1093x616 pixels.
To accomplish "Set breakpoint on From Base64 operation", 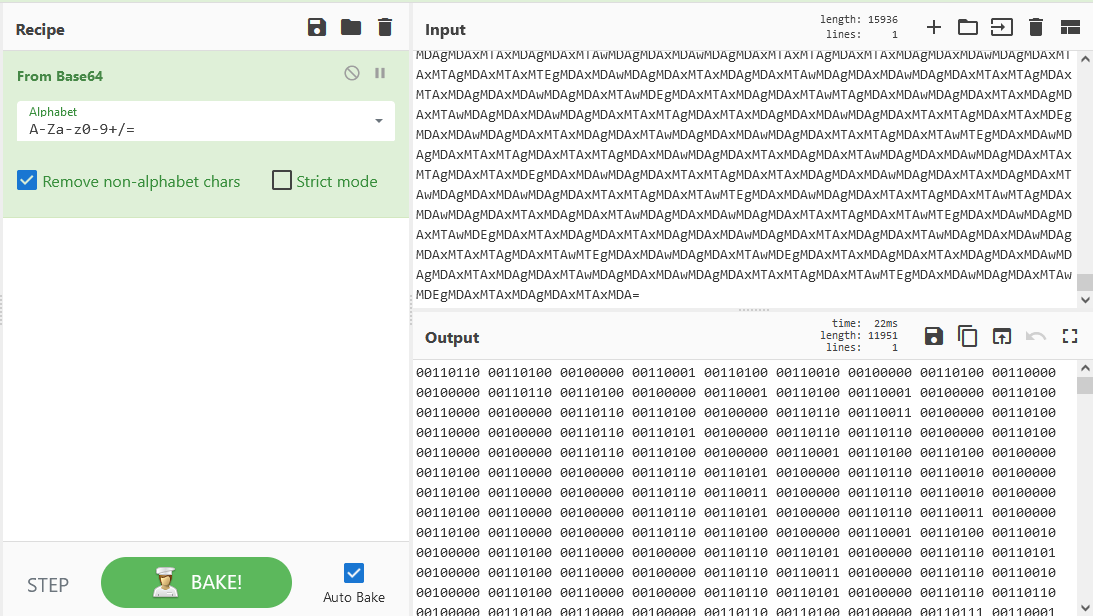I will tap(380, 73).
